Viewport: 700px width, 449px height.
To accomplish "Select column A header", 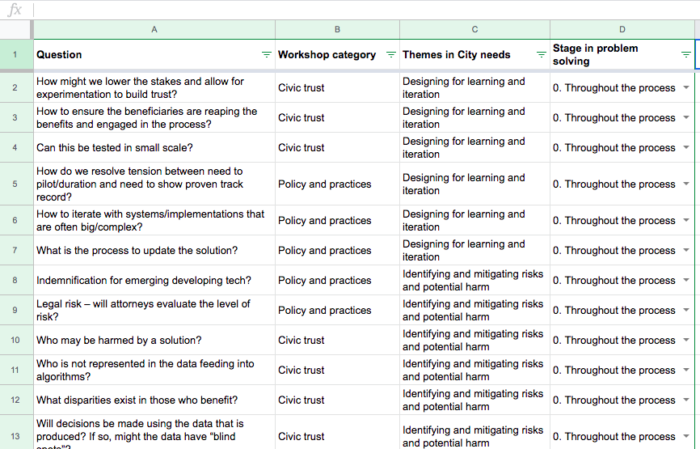I will [x=154, y=29].
